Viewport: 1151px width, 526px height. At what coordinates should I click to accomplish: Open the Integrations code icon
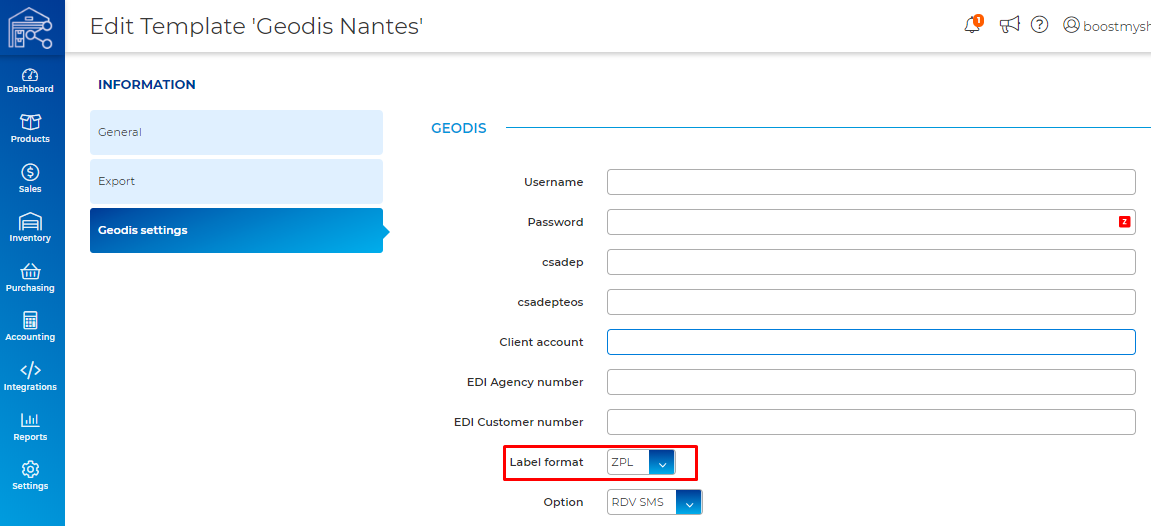[x=30, y=370]
